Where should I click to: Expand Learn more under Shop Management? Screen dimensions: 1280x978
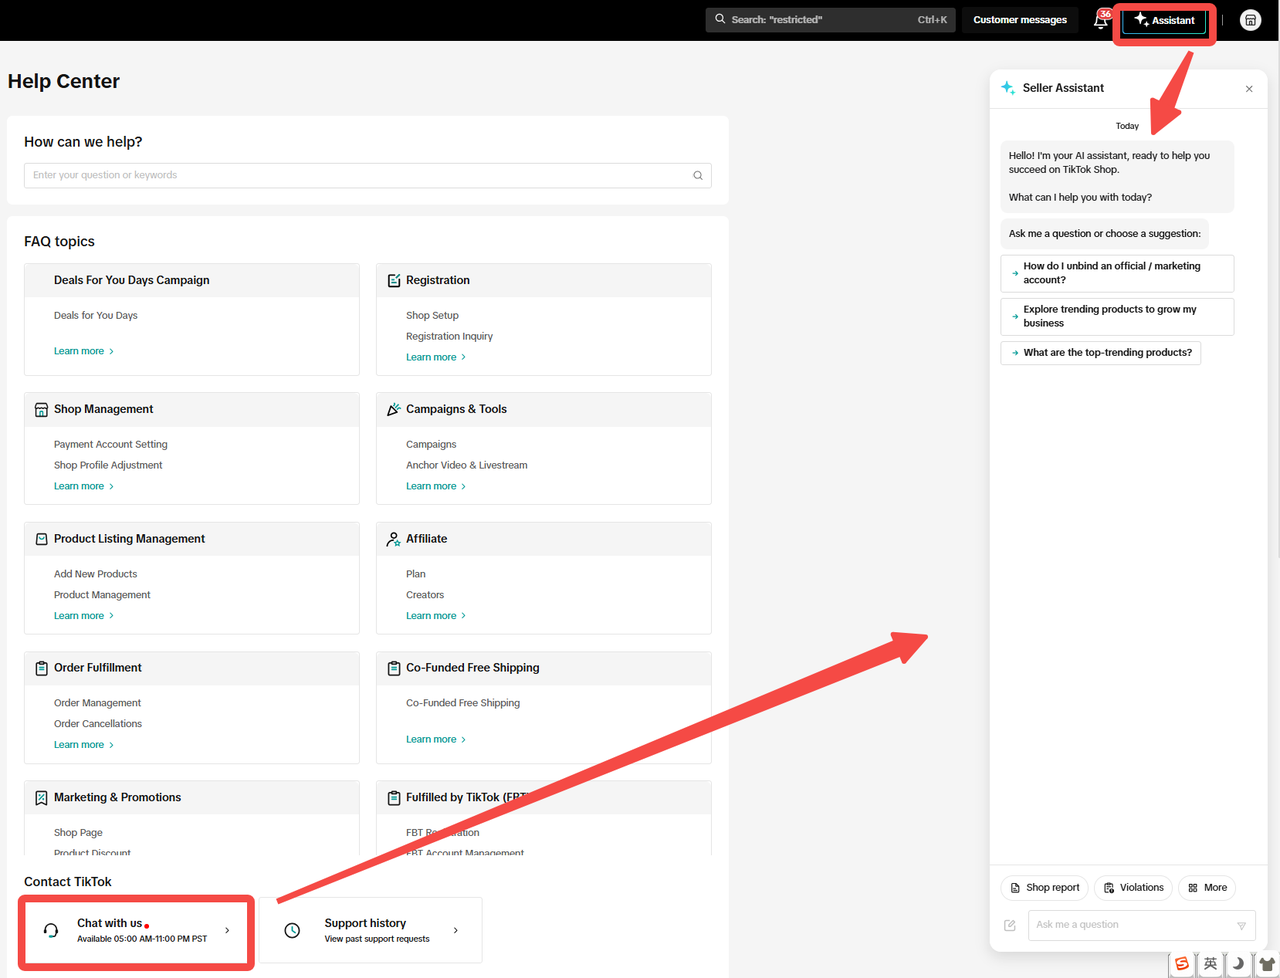[83, 486]
